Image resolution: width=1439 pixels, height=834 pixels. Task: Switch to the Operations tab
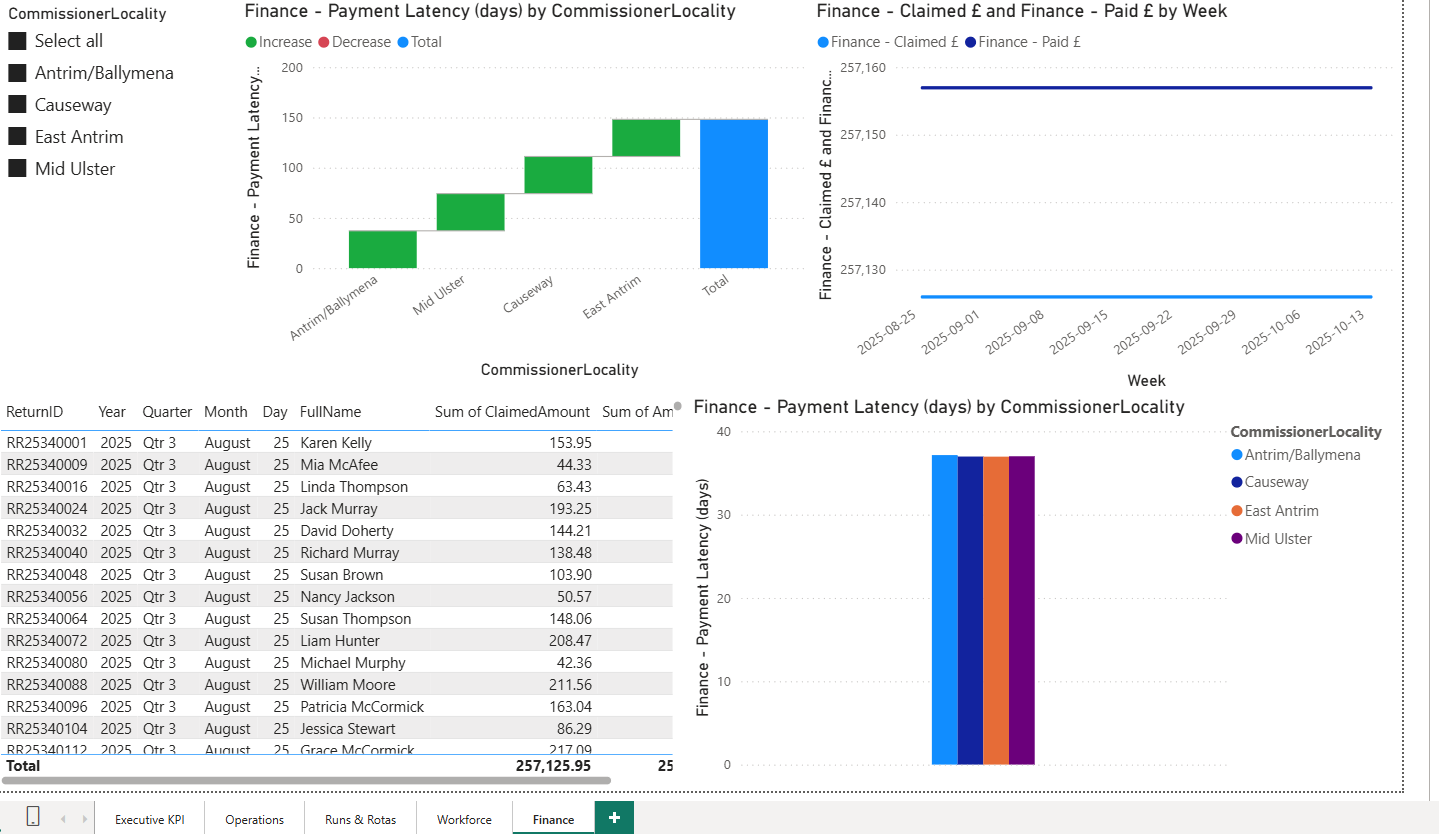(253, 817)
